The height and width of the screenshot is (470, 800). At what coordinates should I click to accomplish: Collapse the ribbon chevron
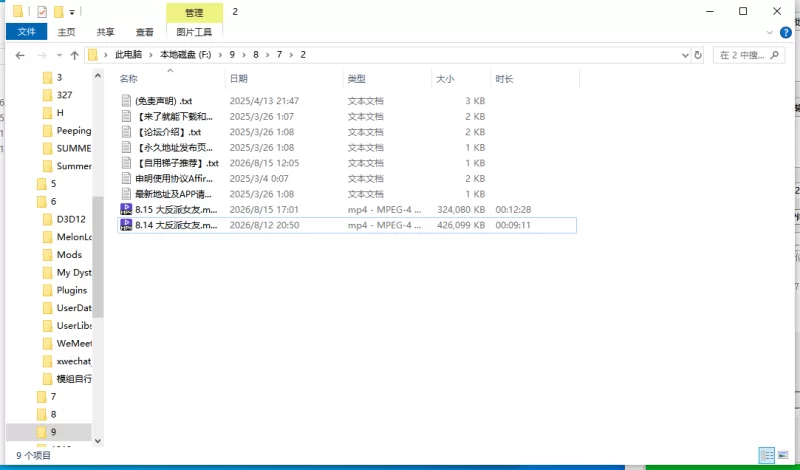pyautogui.click(x=770, y=33)
